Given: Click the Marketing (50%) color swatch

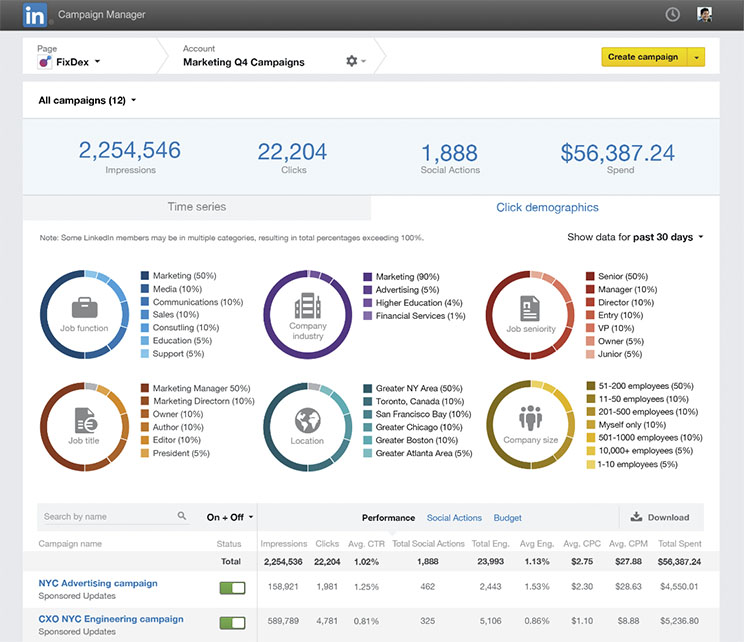Looking at the screenshot, I should pyautogui.click(x=145, y=276).
